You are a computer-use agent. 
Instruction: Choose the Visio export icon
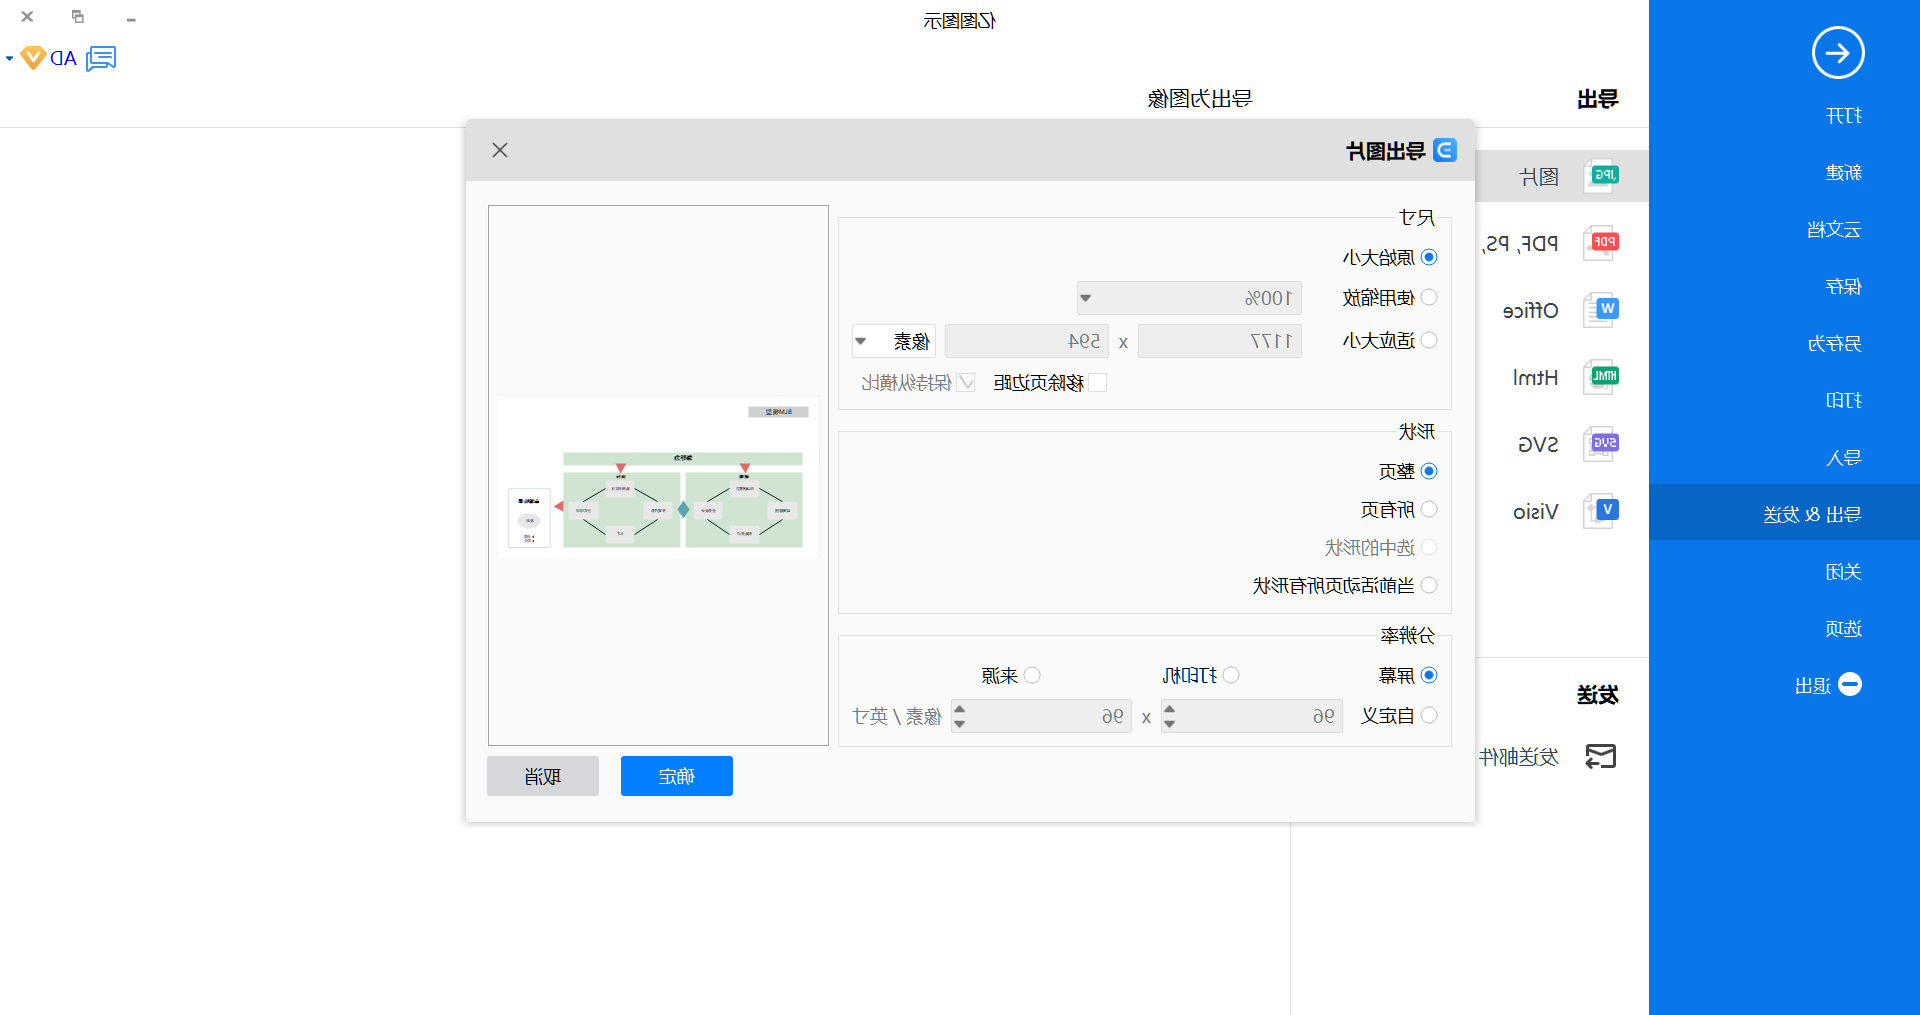(1602, 511)
